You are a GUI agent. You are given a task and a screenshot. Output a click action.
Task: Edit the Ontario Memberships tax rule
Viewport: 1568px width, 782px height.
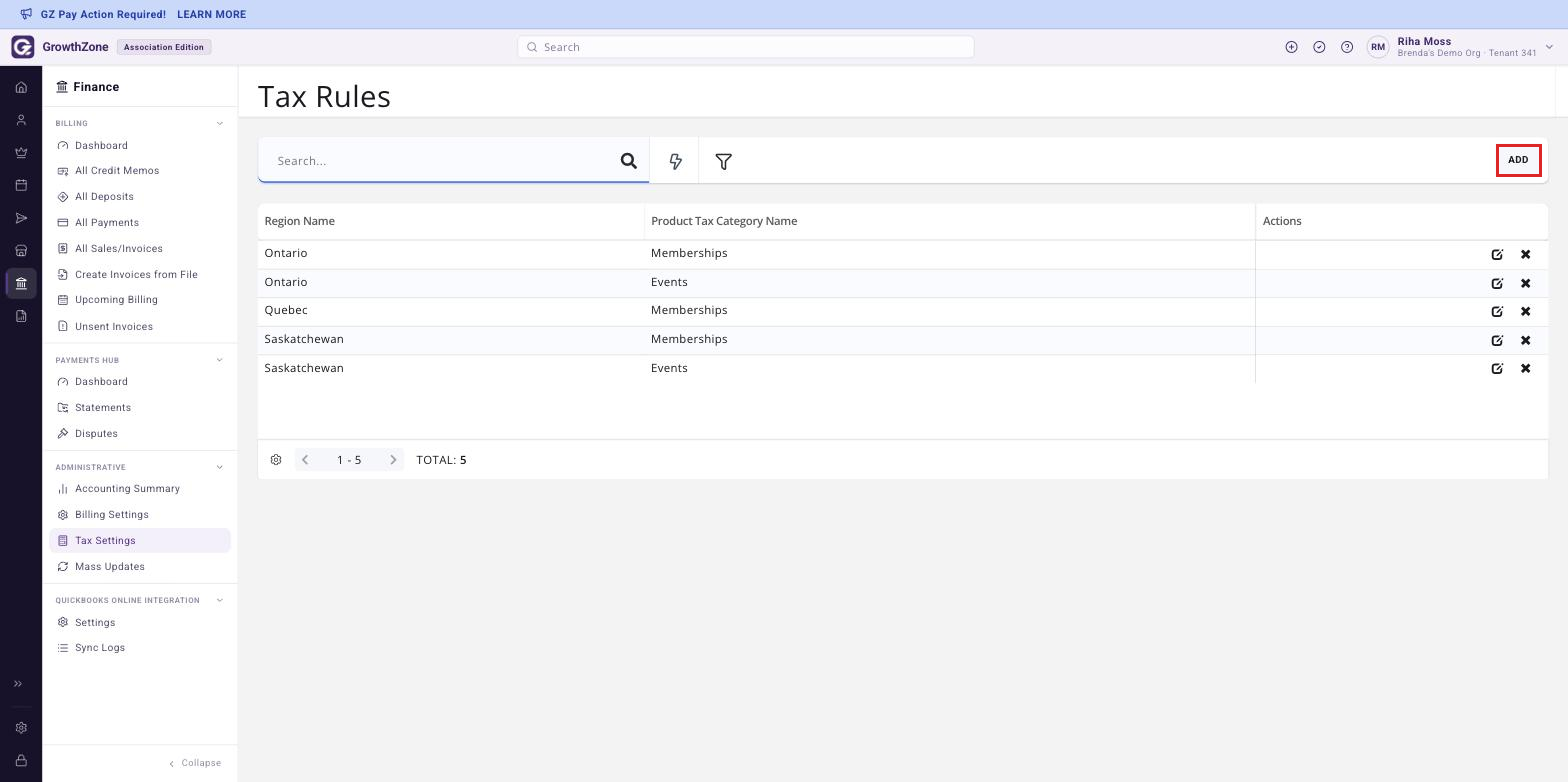click(1497, 254)
